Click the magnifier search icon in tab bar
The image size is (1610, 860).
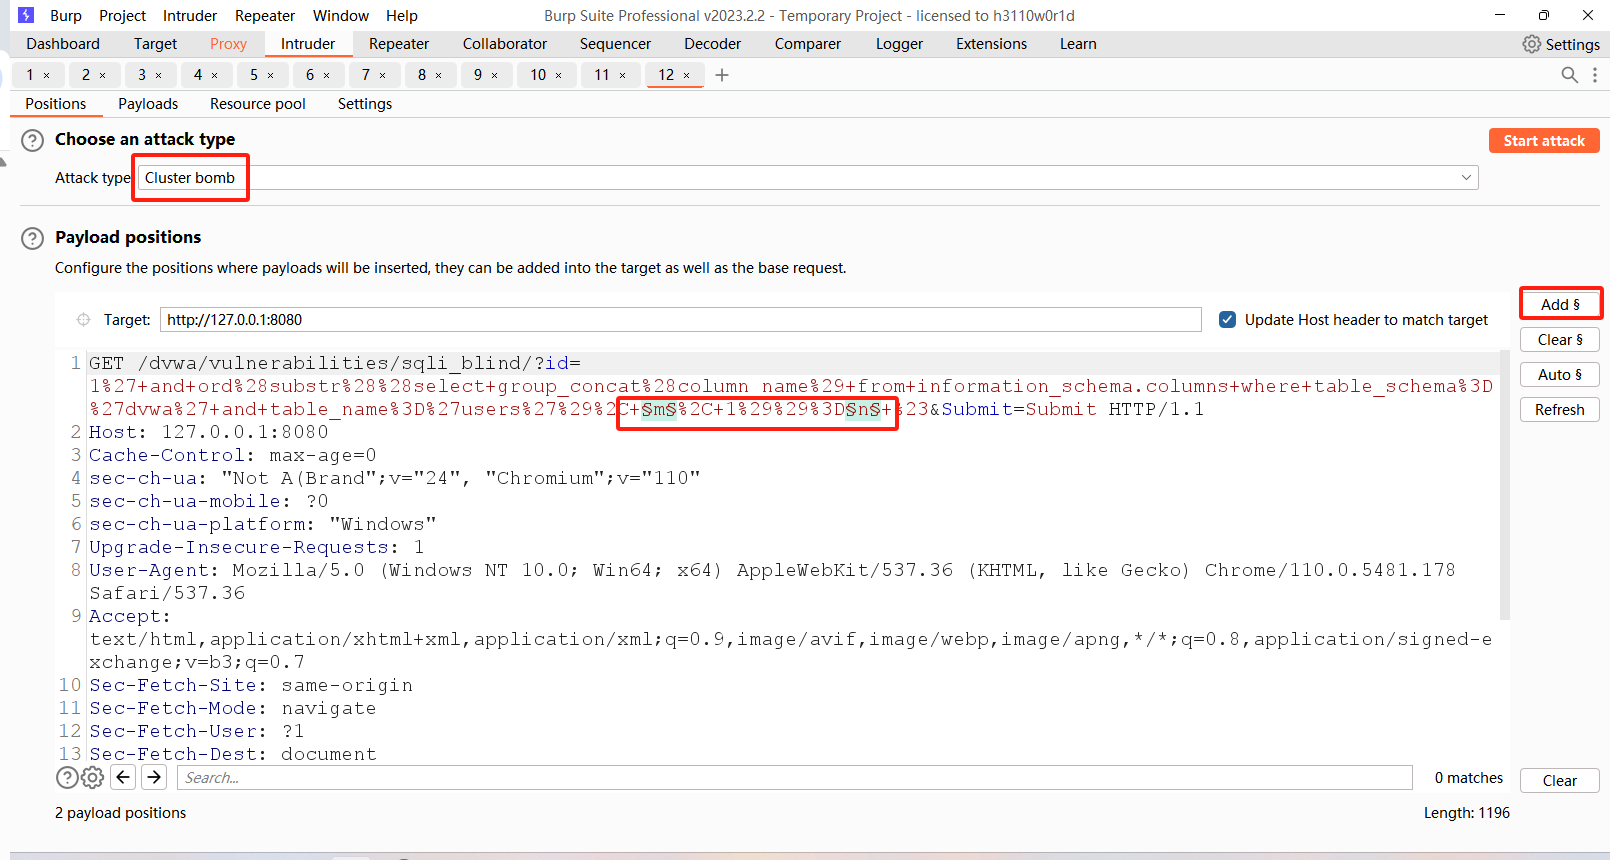[1569, 75]
